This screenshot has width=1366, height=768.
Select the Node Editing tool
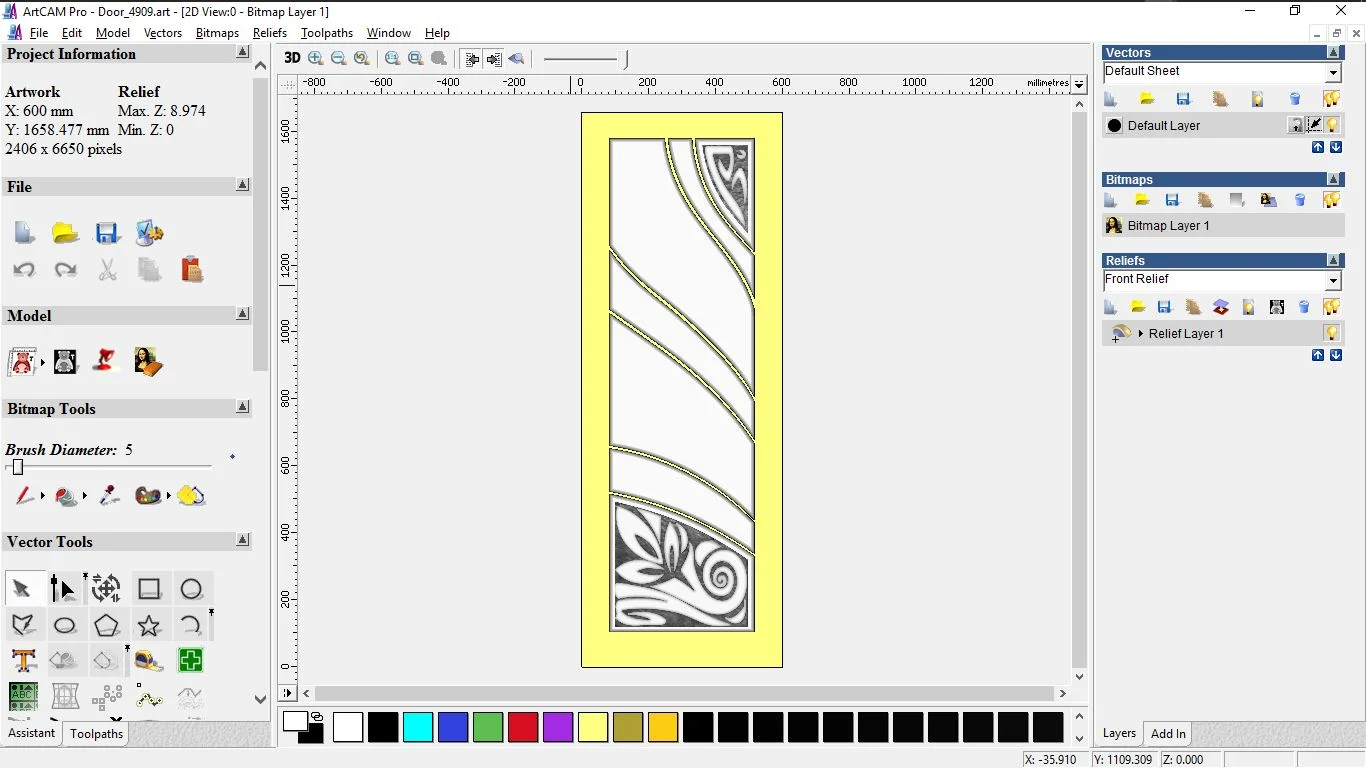(x=64, y=589)
